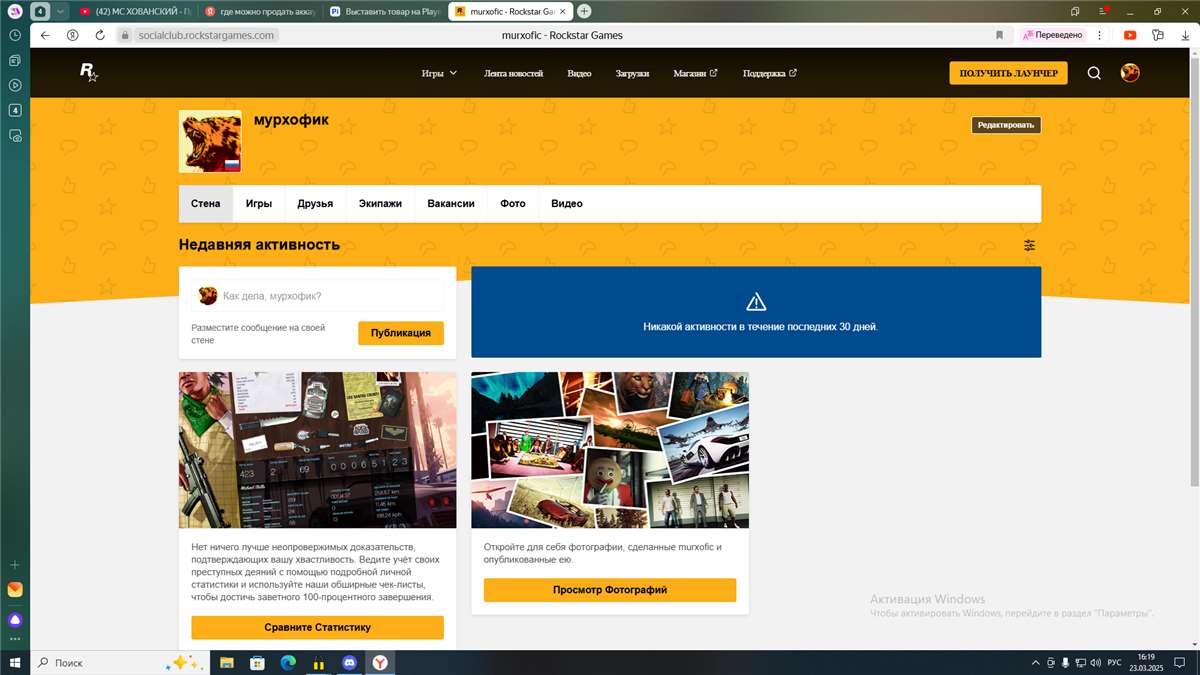1200x675 pixels.
Task: Open the site search magnifier icon
Action: point(1094,73)
